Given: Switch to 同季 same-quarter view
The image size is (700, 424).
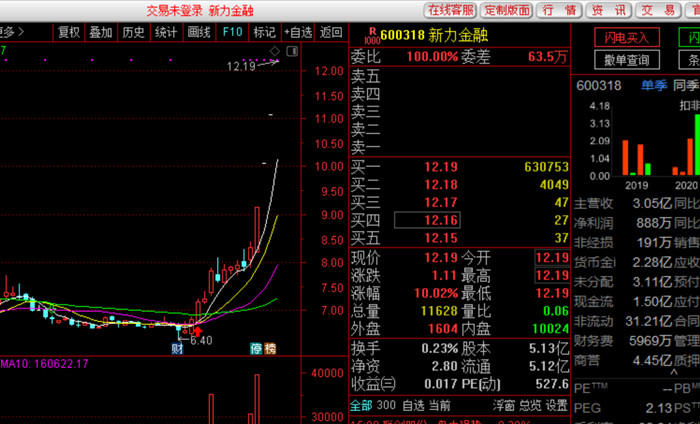Looking at the screenshot, I should (687, 85).
